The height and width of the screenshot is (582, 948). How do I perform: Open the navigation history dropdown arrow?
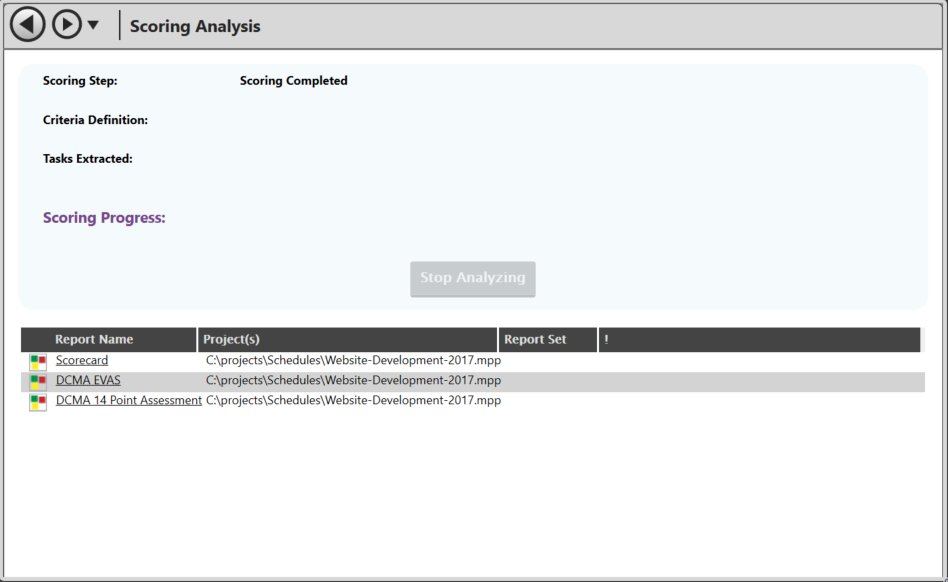[x=93, y=25]
